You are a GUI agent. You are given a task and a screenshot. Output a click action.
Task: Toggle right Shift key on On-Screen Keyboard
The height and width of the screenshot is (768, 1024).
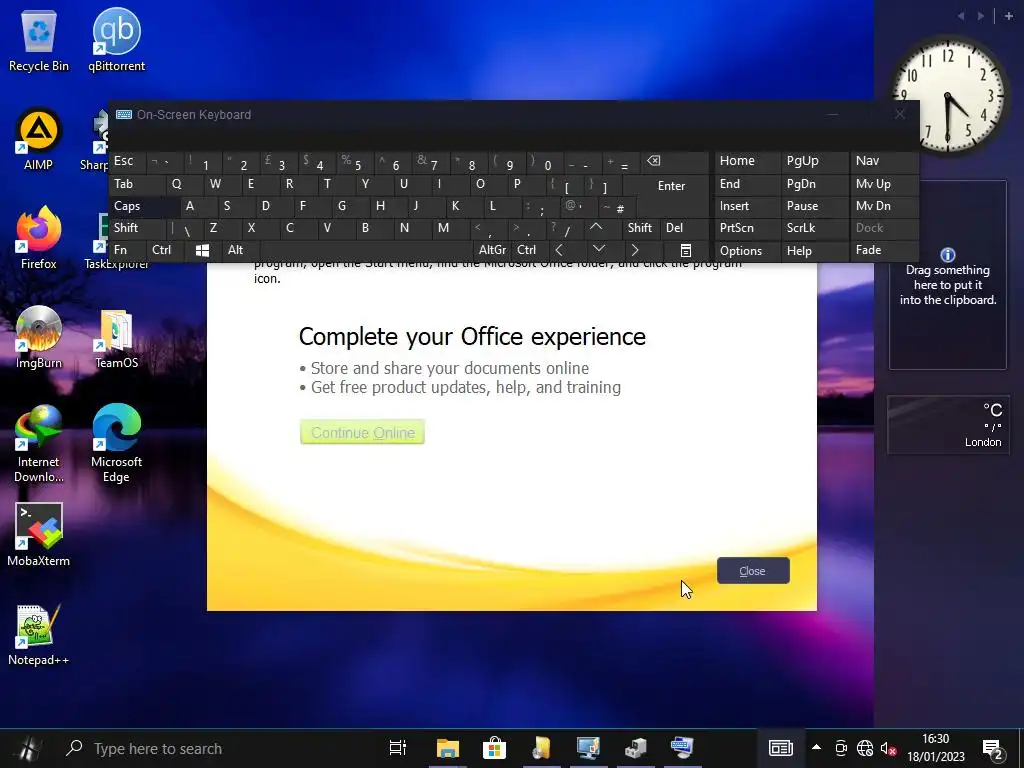pyautogui.click(x=640, y=228)
